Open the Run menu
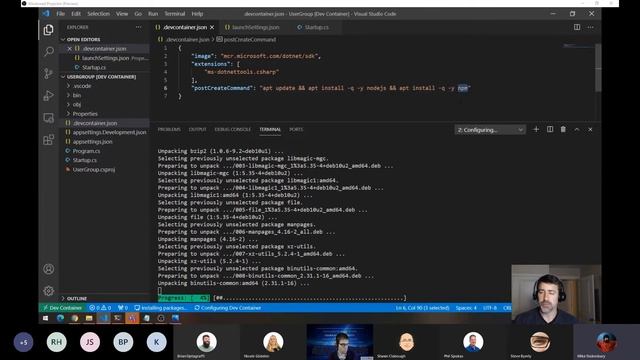 (x=153, y=14)
